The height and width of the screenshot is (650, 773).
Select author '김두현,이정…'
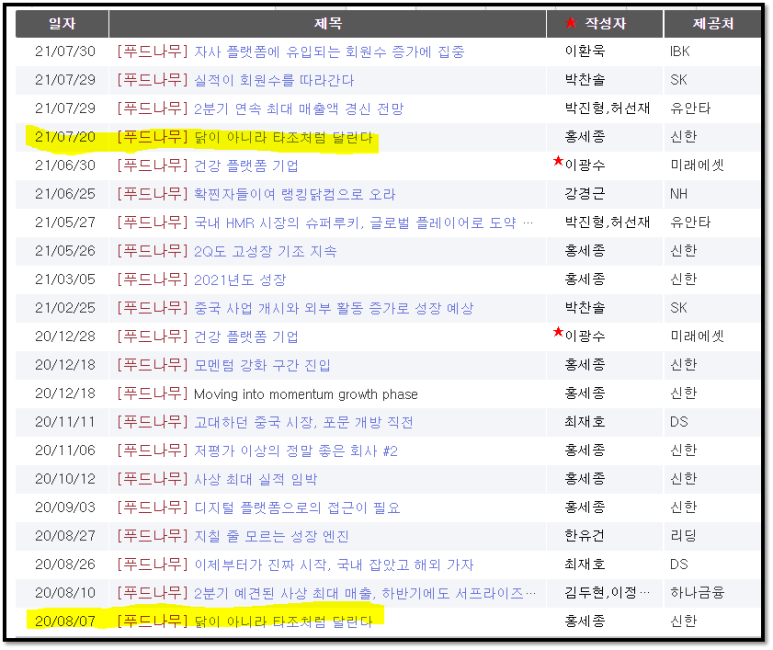coord(607,593)
